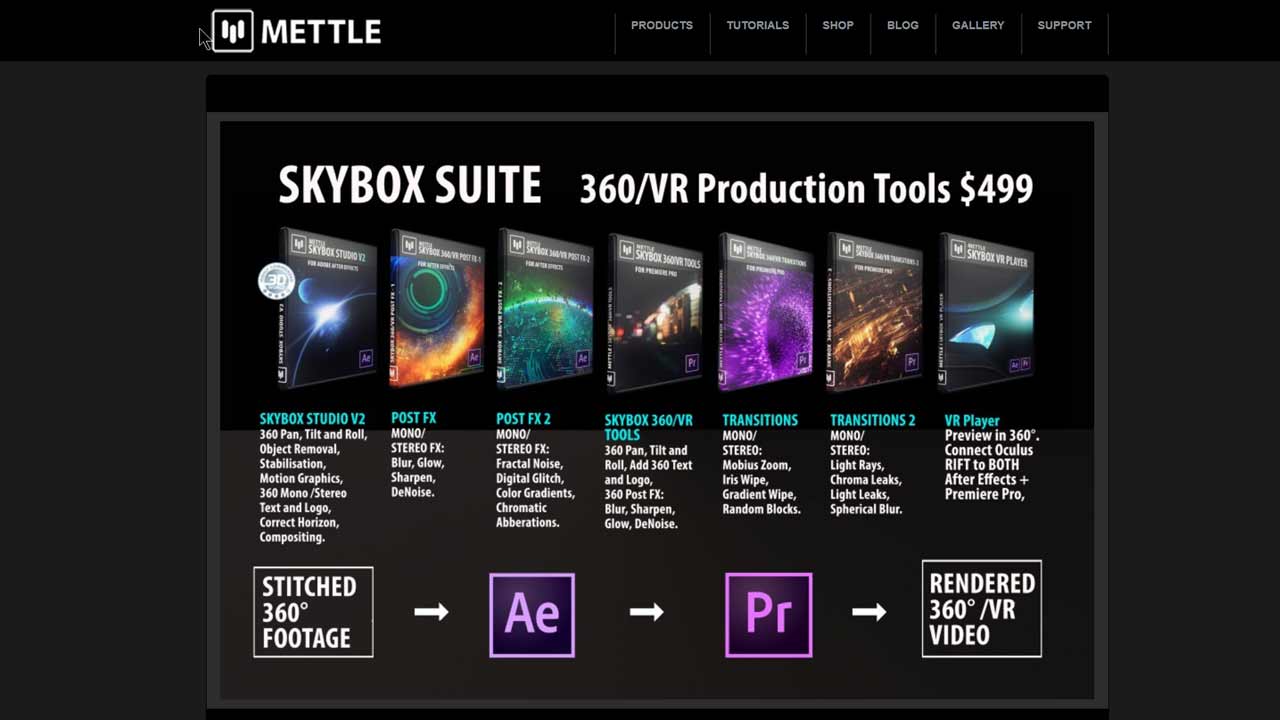Select the Transitions 2 product box

click(x=873, y=312)
